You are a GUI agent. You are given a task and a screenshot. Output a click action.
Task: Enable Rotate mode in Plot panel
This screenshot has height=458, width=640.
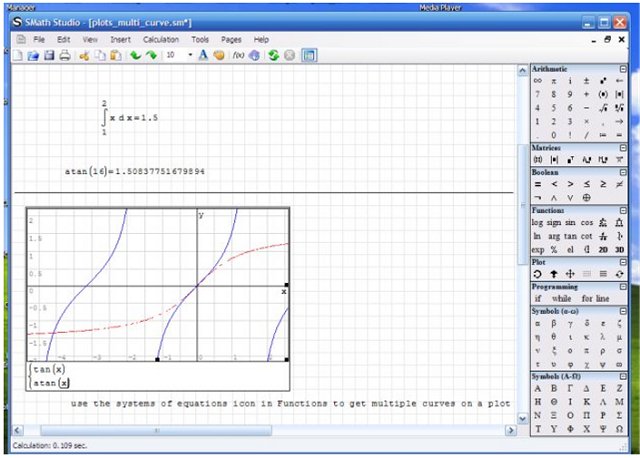click(538, 274)
